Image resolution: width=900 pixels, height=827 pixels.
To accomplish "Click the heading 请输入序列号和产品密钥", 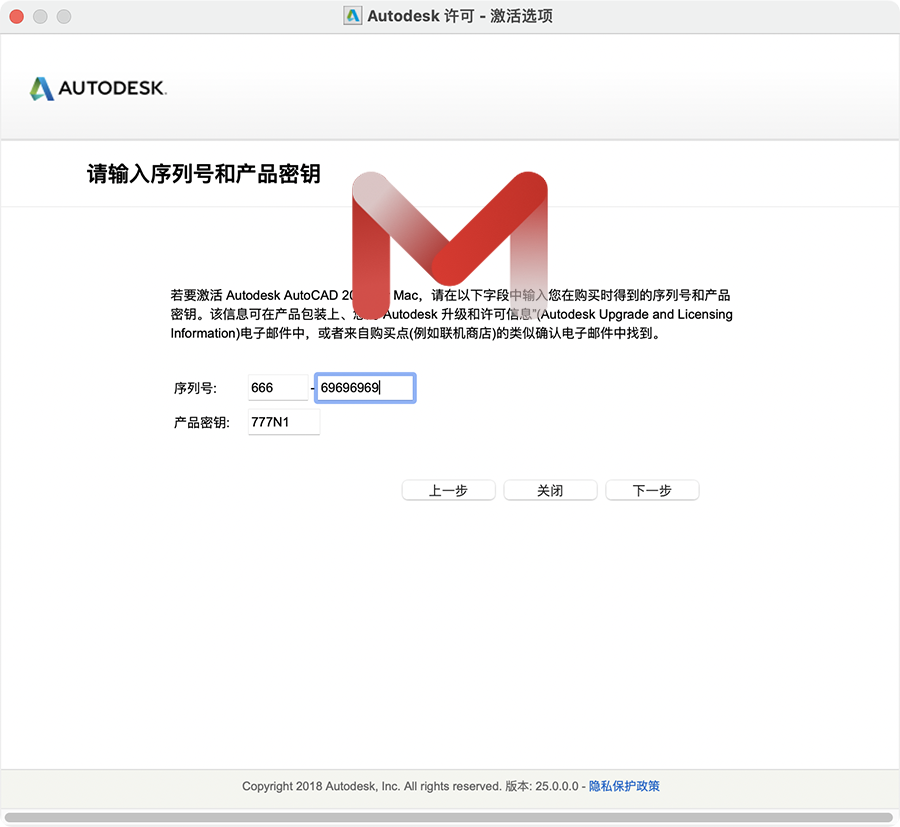I will 204,174.
